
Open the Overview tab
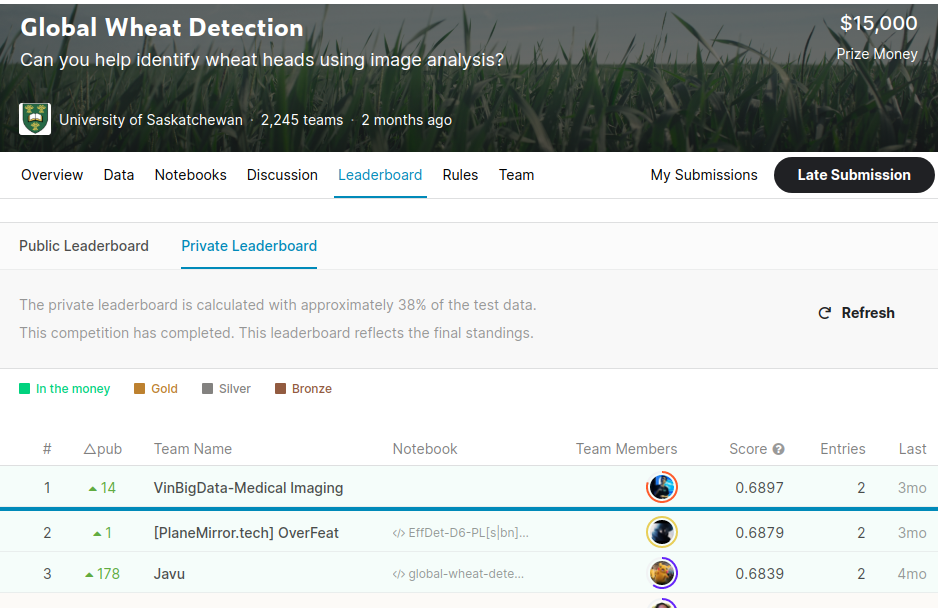click(52, 175)
